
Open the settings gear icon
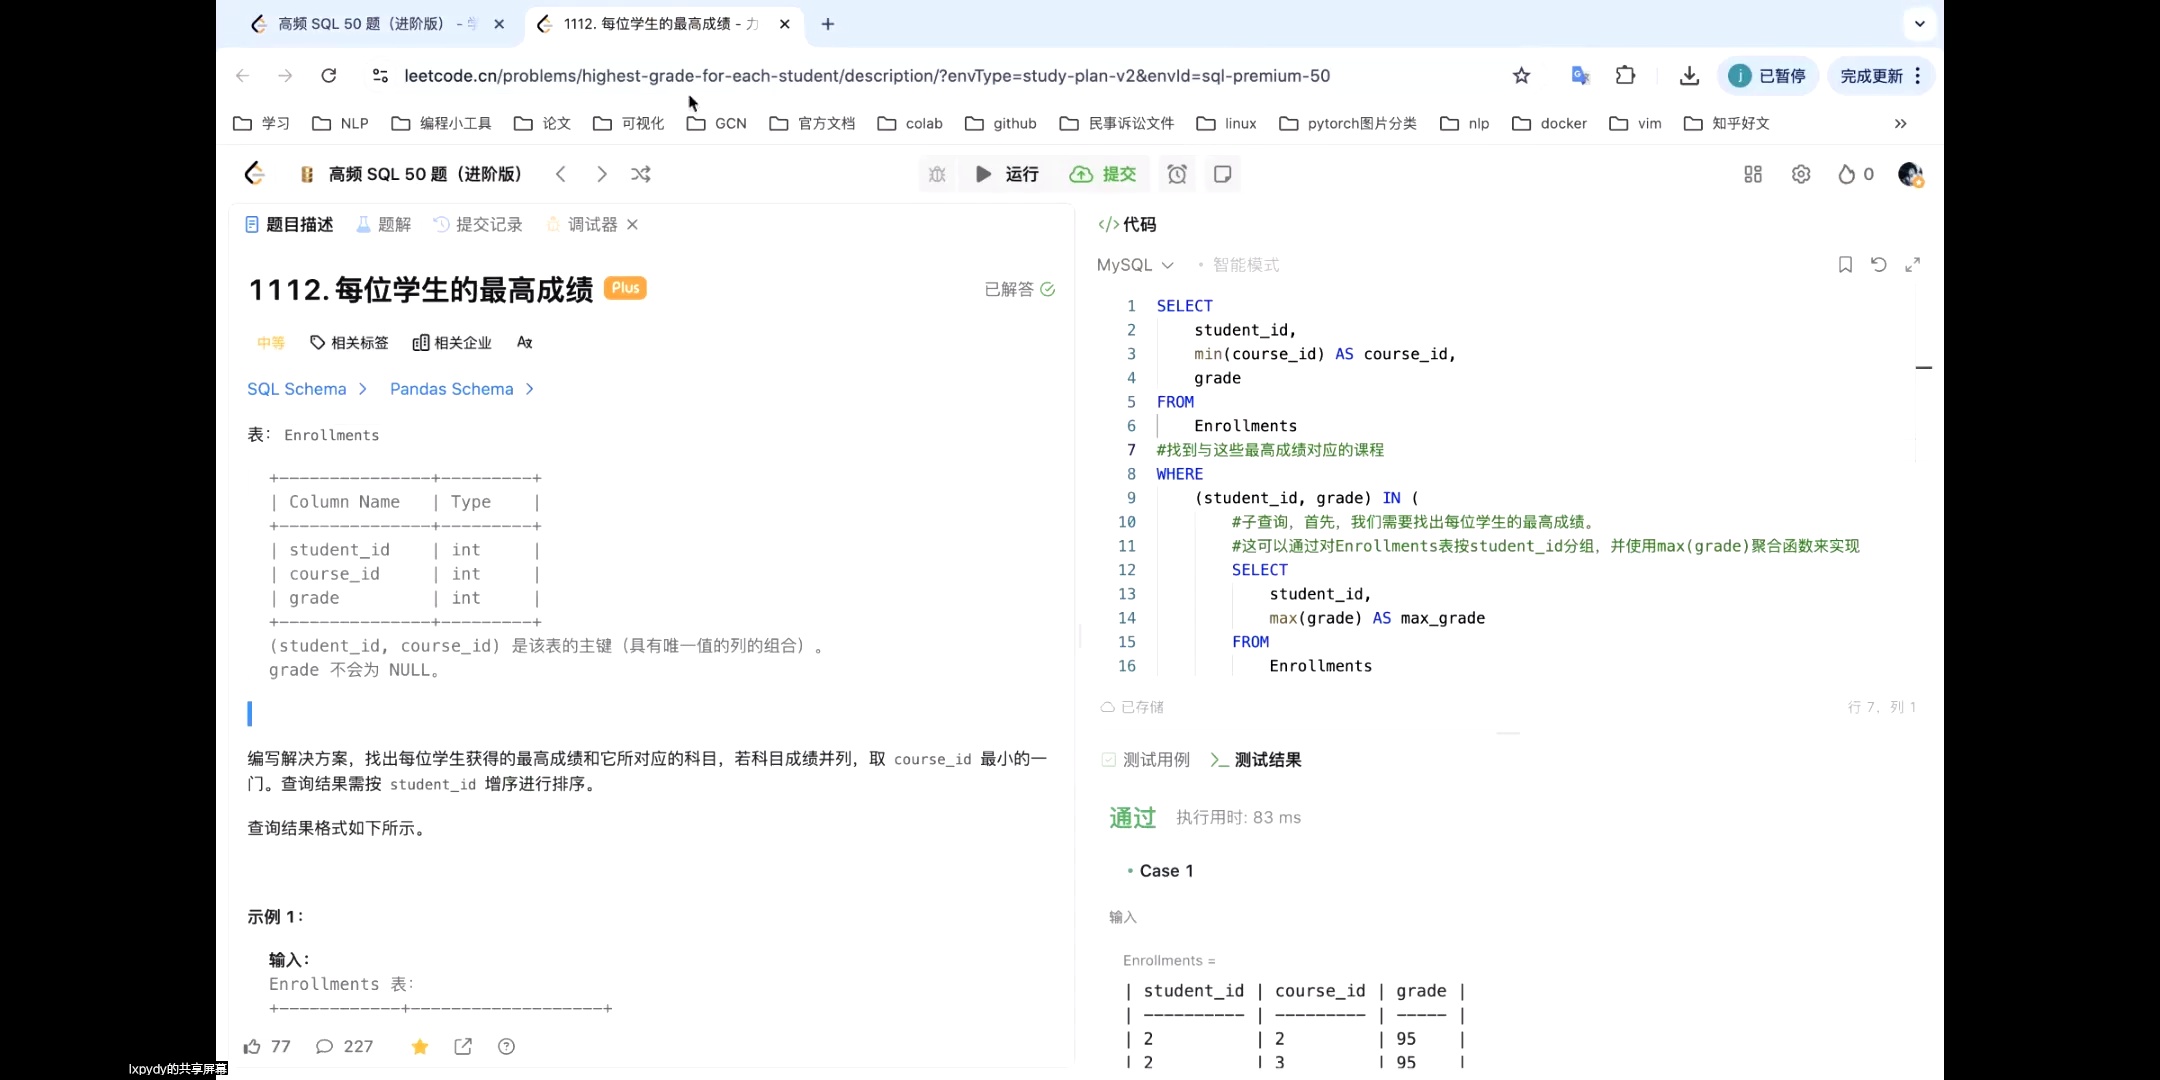point(1801,174)
